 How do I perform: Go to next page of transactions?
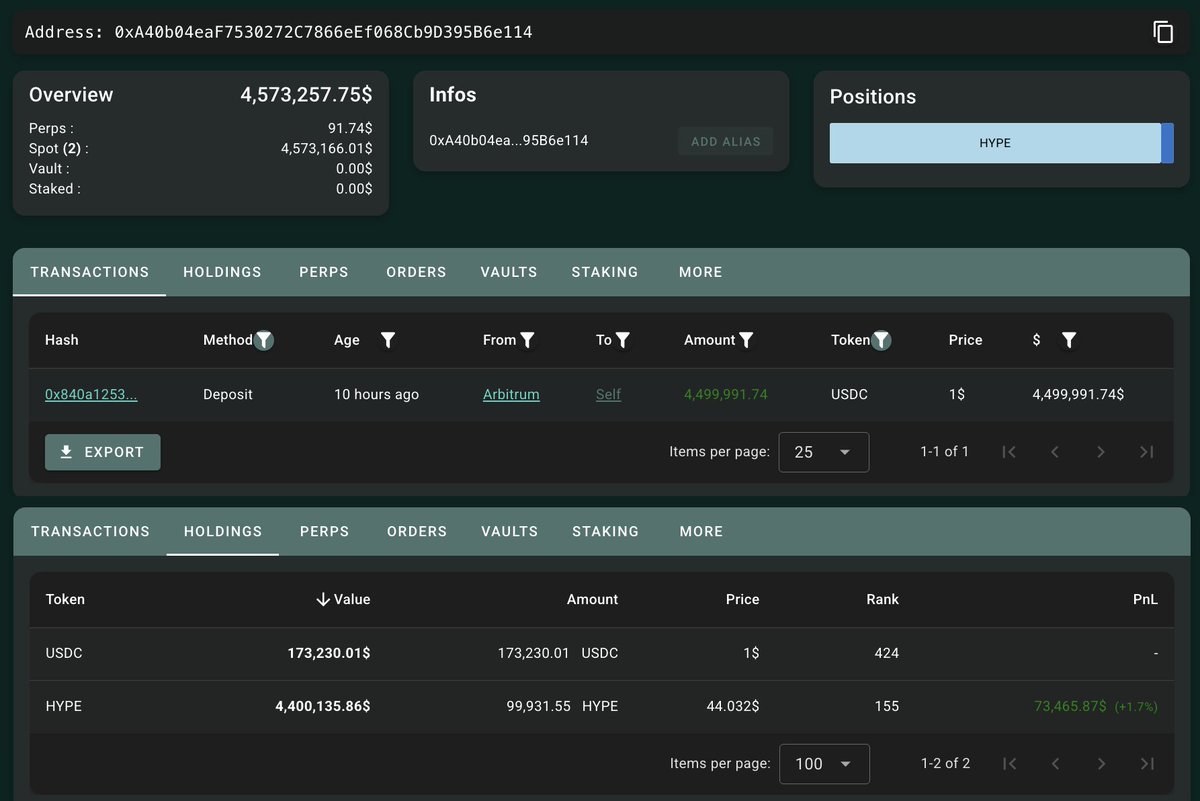click(x=1101, y=452)
